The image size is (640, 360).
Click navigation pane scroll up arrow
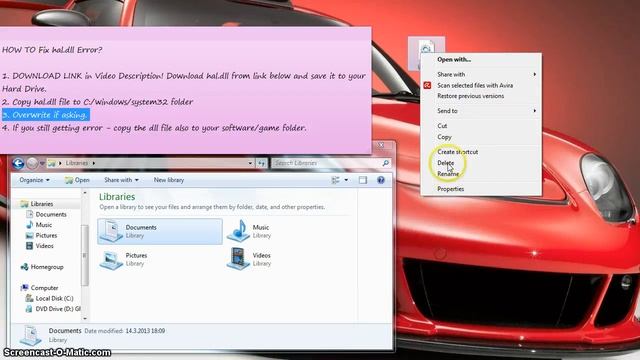tap(85, 193)
